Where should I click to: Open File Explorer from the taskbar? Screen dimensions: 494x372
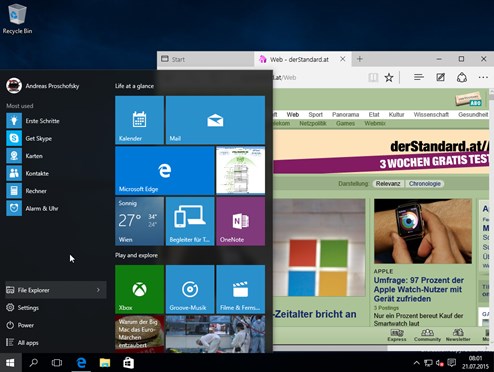tap(105, 363)
